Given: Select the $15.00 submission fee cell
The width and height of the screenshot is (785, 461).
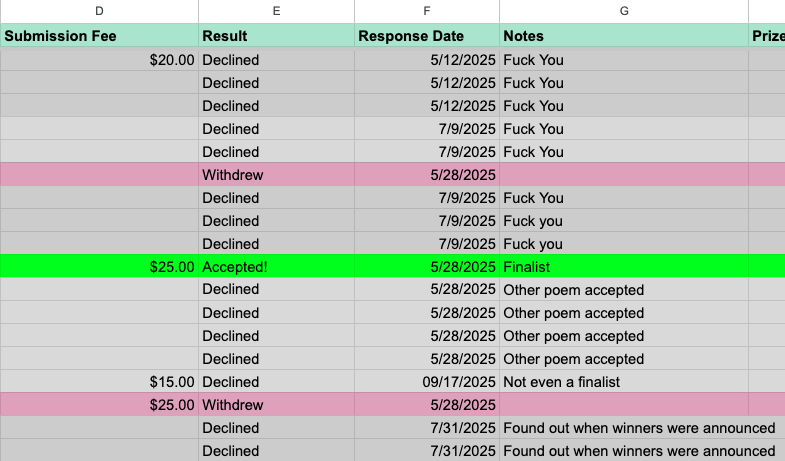Looking at the screenshot, I should tap(99, 382).
